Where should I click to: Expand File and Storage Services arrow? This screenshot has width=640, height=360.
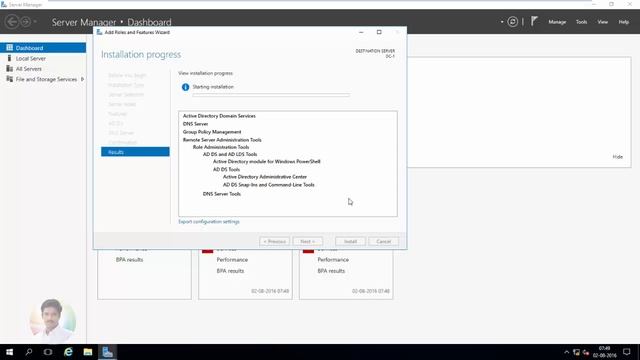[82, 79]
